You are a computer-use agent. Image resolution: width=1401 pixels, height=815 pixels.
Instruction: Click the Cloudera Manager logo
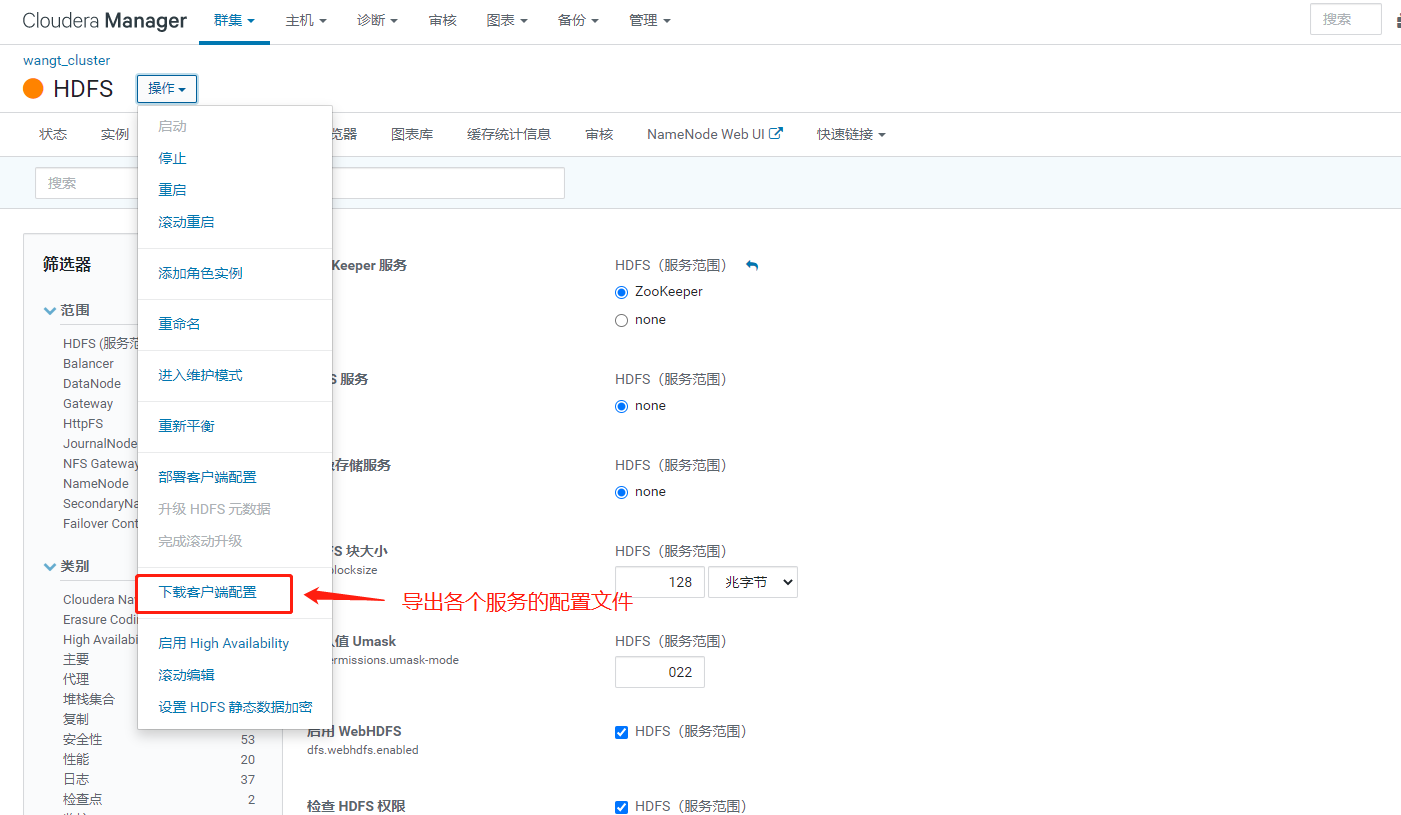[104, 20]
